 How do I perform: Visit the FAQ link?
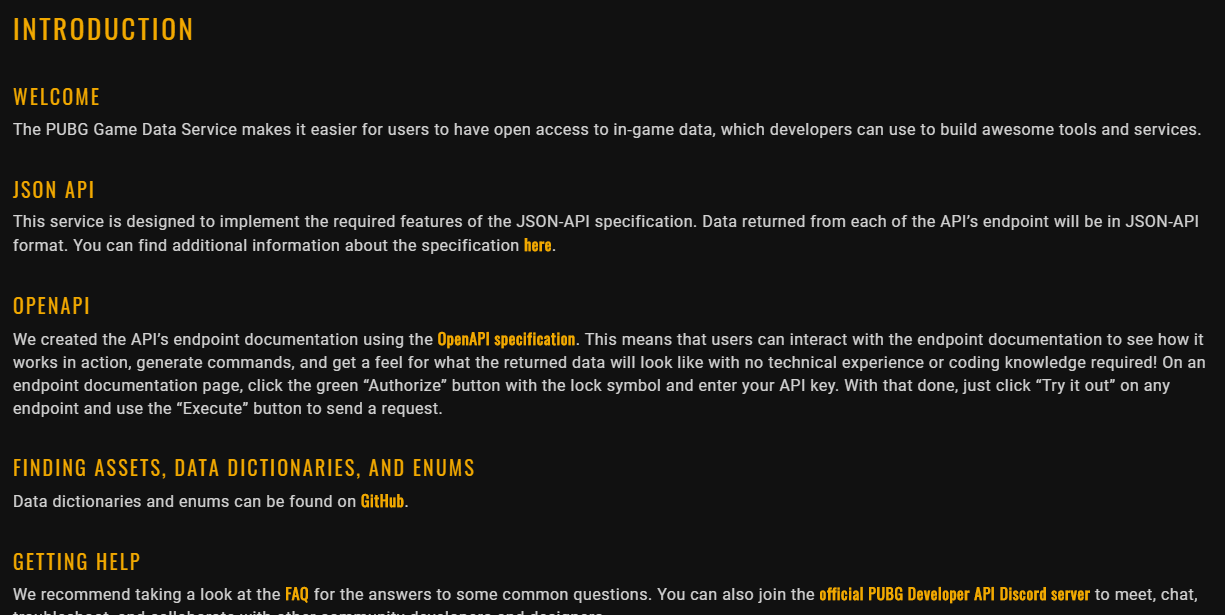click(297, 593)
